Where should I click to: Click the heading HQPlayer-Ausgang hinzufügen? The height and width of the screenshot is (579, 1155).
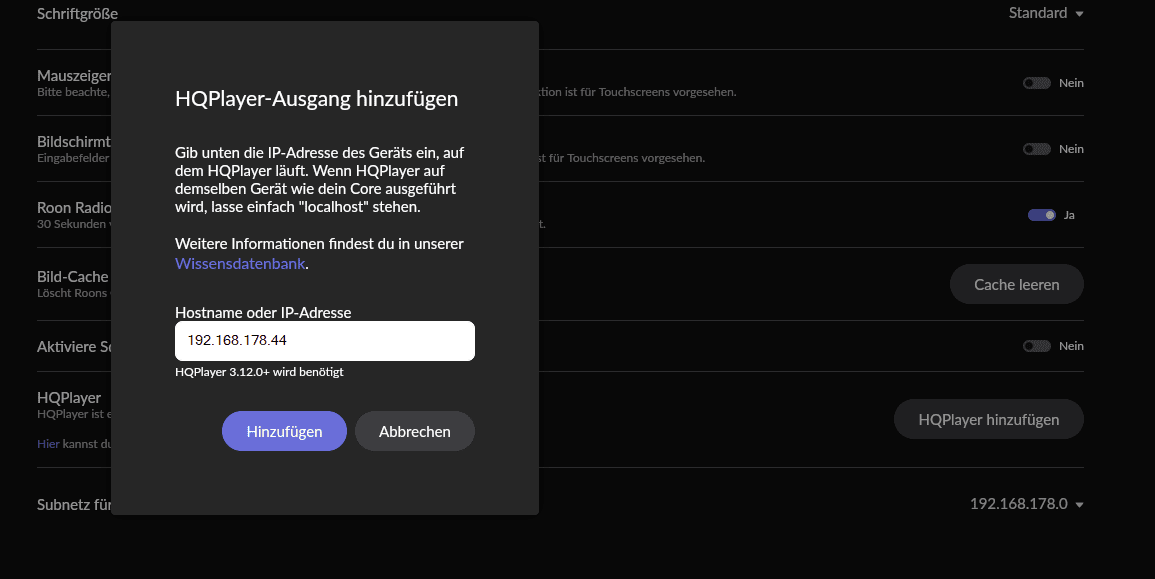pos(317,99)
